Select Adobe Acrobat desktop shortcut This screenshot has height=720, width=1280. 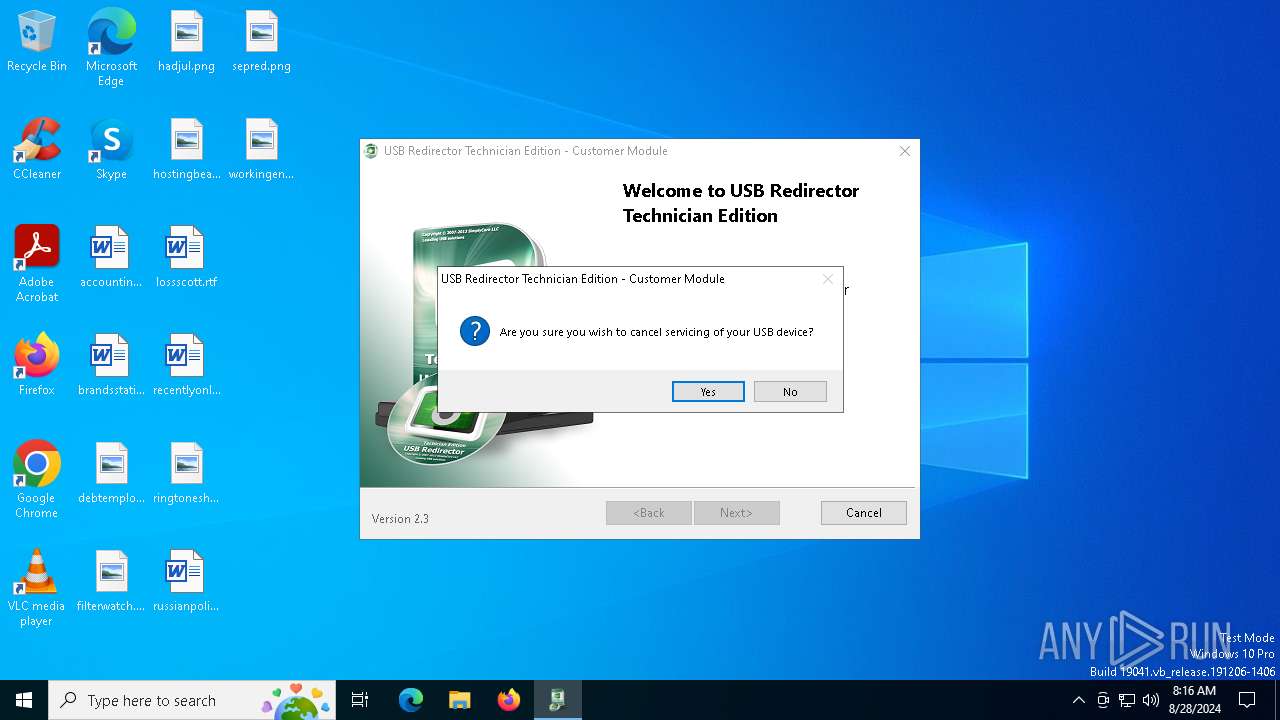click(x=37, y=264)
